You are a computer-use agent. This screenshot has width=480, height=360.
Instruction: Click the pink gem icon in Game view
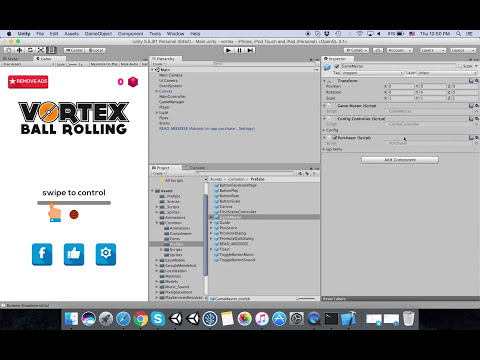[133, 82]
